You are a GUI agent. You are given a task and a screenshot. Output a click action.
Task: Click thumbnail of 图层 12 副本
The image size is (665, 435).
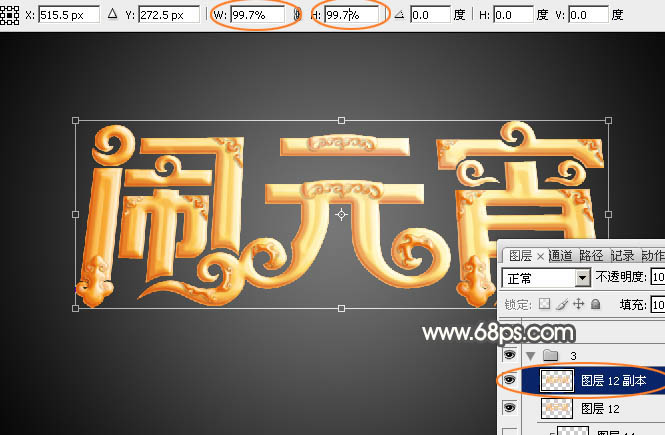click(556, 380)
